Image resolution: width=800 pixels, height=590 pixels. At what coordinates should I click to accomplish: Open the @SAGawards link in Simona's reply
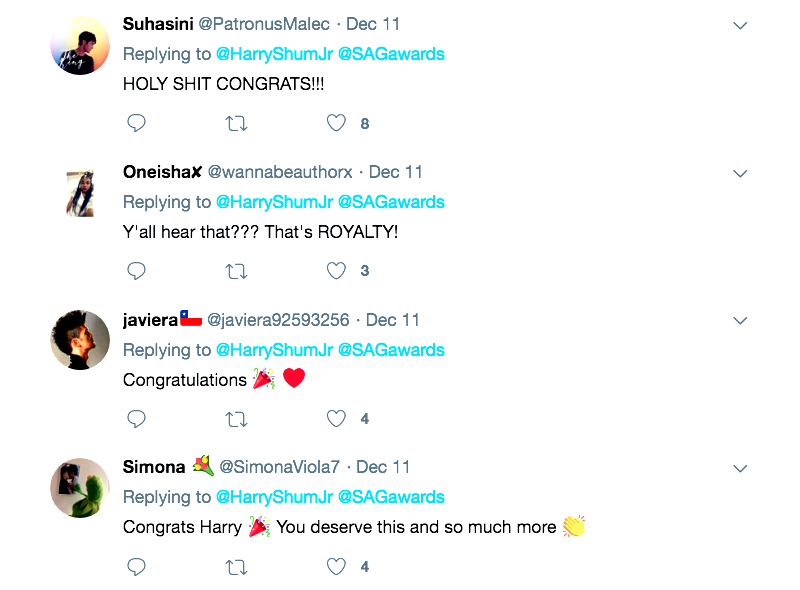(x=391, y=497)
